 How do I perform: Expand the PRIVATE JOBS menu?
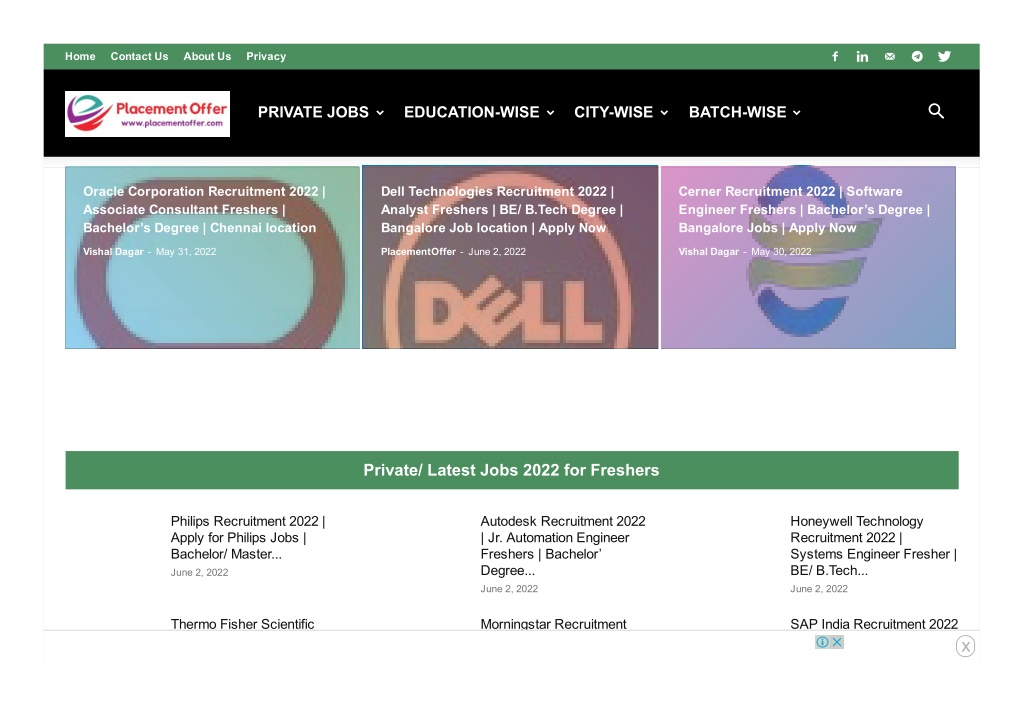[321, 112]
